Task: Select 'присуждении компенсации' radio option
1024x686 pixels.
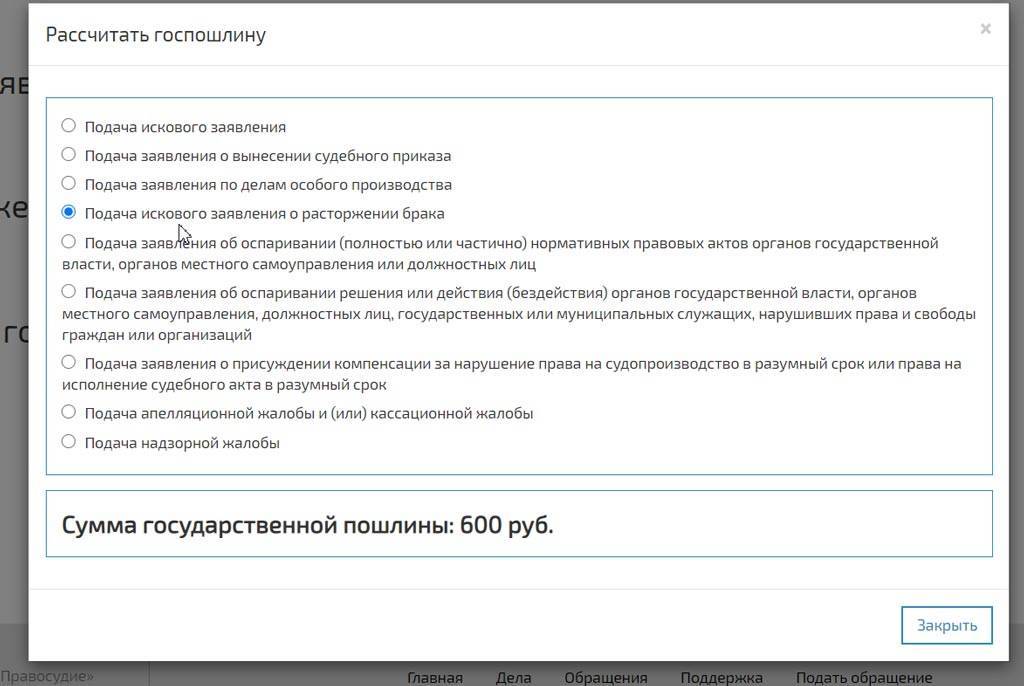Action: (x=69, y=363)
